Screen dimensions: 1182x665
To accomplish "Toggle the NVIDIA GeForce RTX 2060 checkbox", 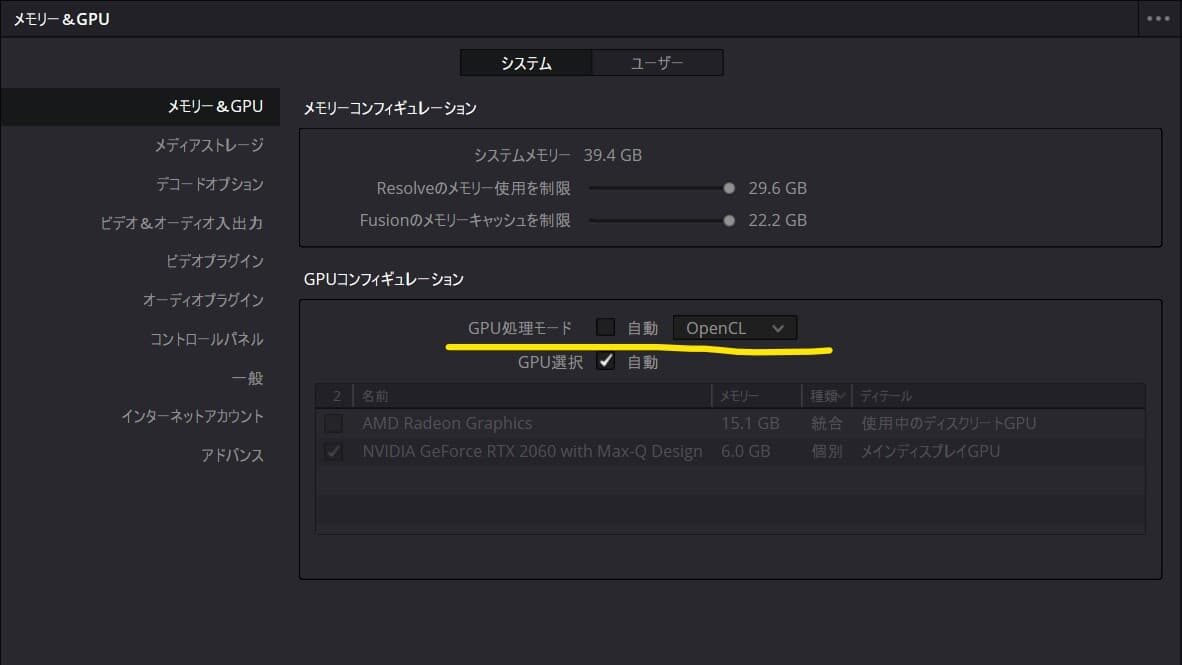I will point(334,452).
